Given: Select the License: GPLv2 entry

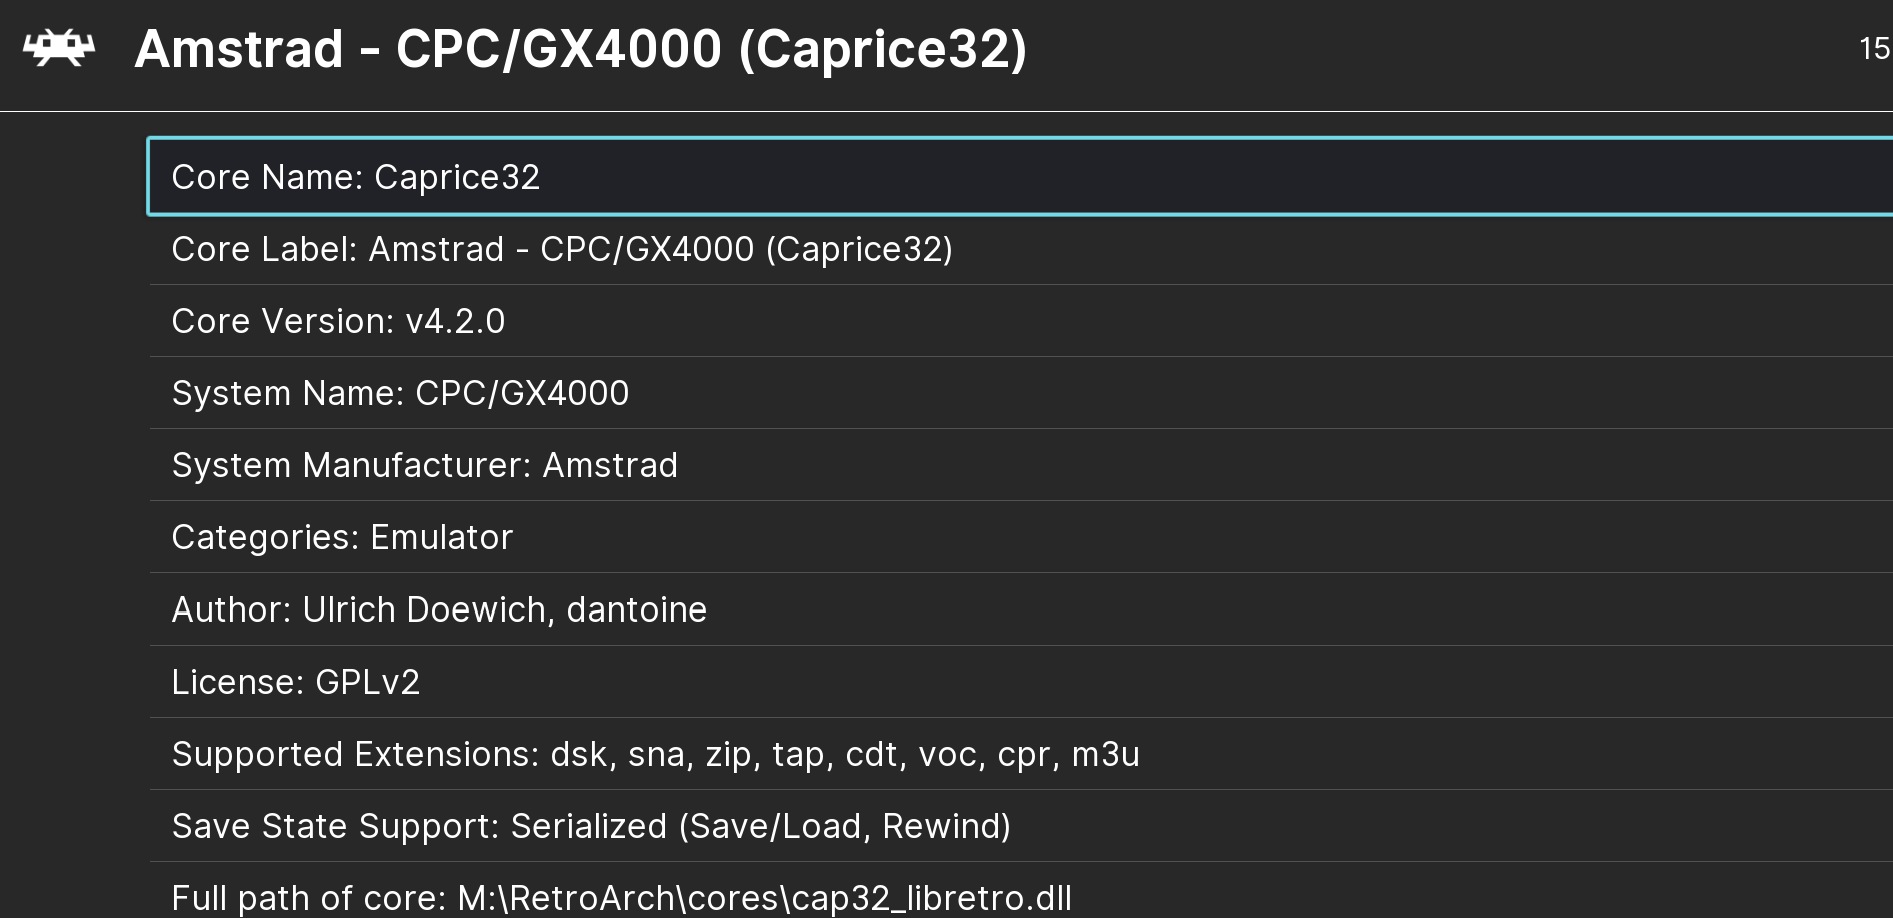Looking at the screenshot, I should 1020,682.
